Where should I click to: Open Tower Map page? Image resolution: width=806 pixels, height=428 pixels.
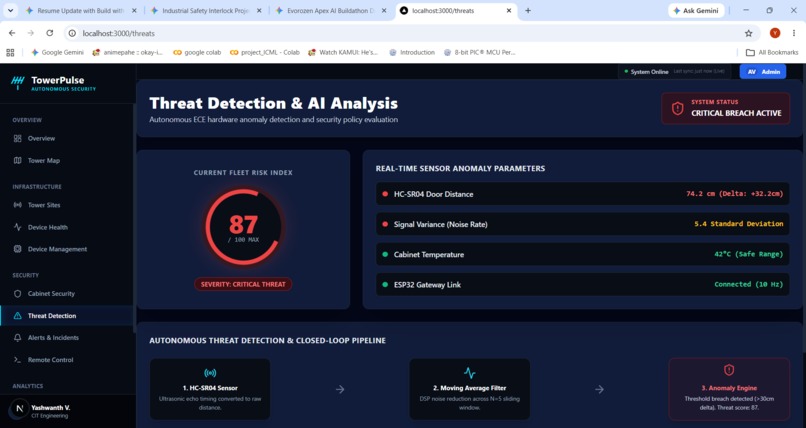67,160
